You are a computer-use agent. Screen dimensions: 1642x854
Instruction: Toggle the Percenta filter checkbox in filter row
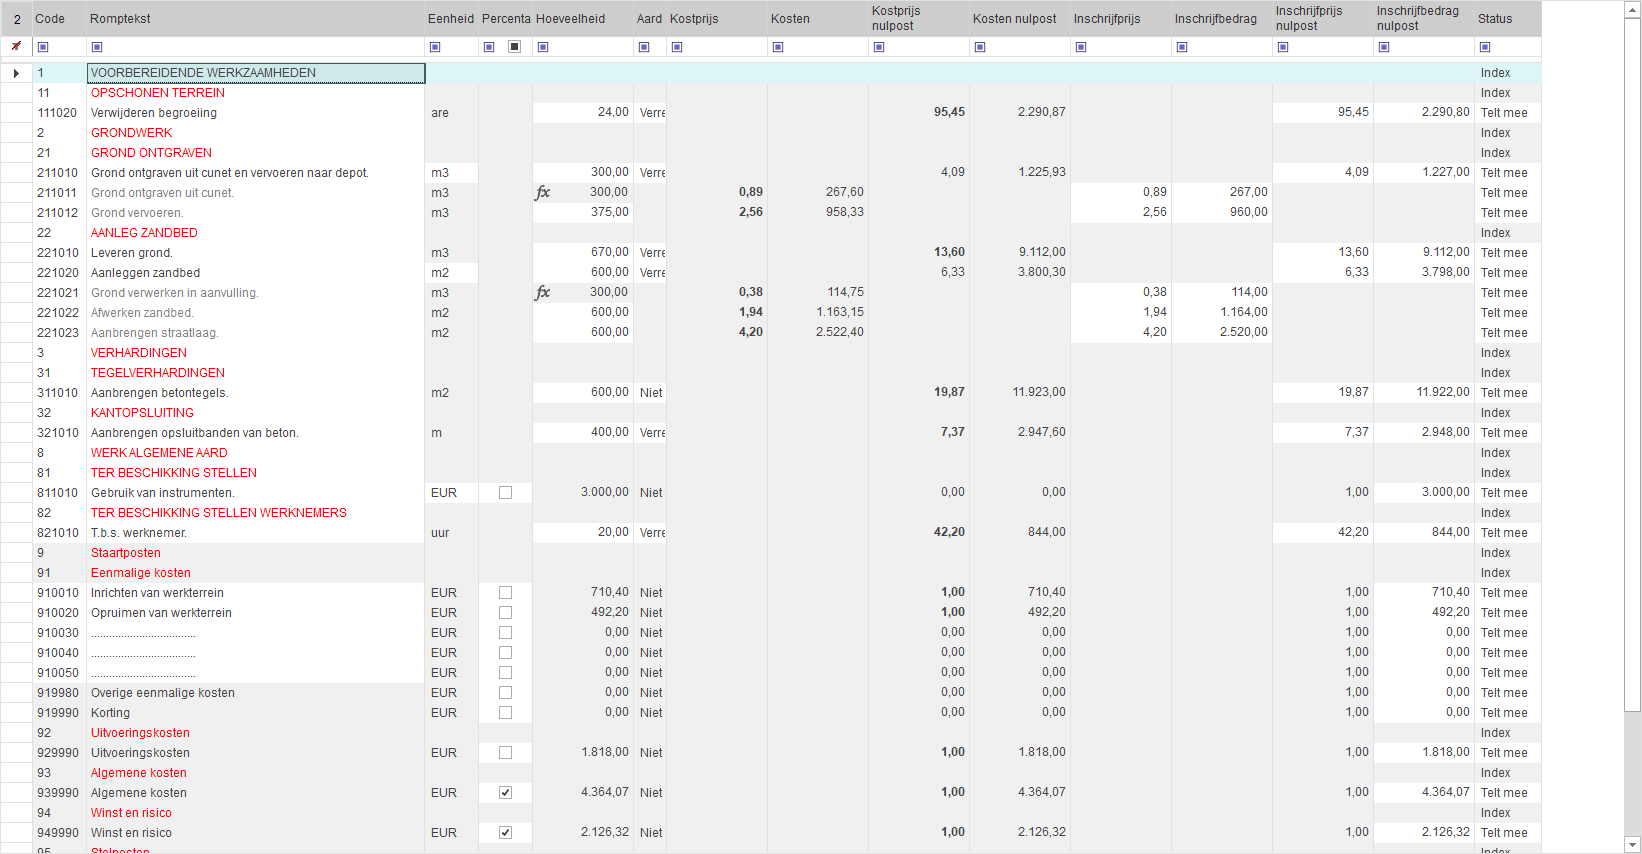[x=514, y=46]
